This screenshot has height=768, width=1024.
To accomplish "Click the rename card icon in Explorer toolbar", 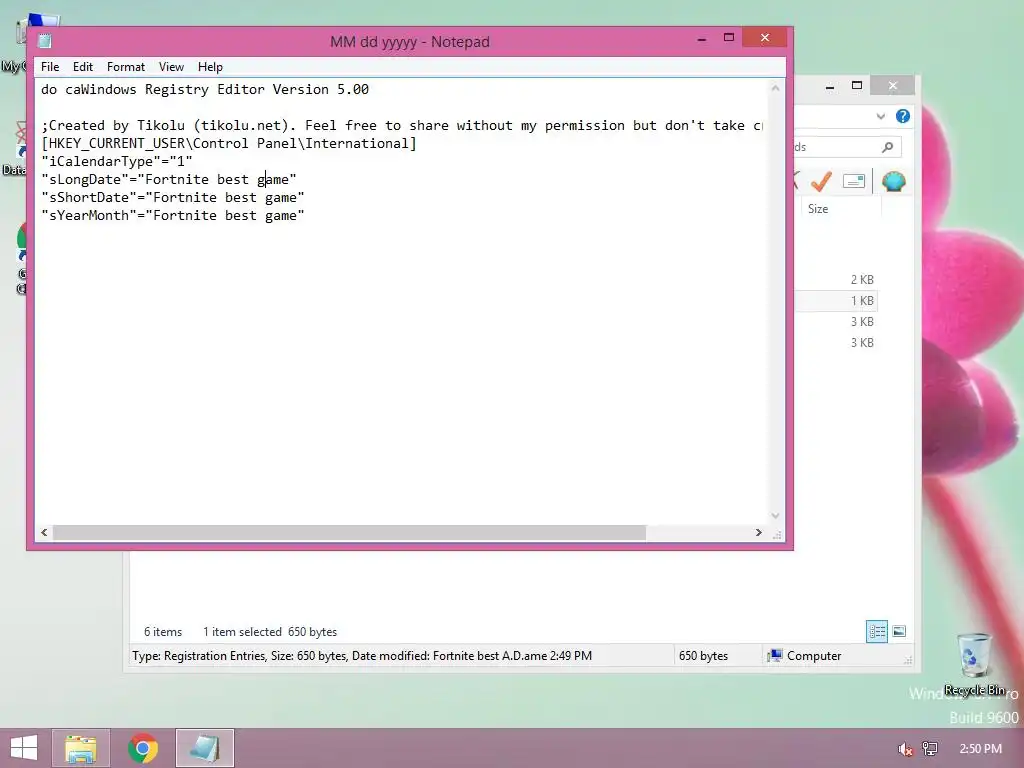I will click(x=854, y=181).
